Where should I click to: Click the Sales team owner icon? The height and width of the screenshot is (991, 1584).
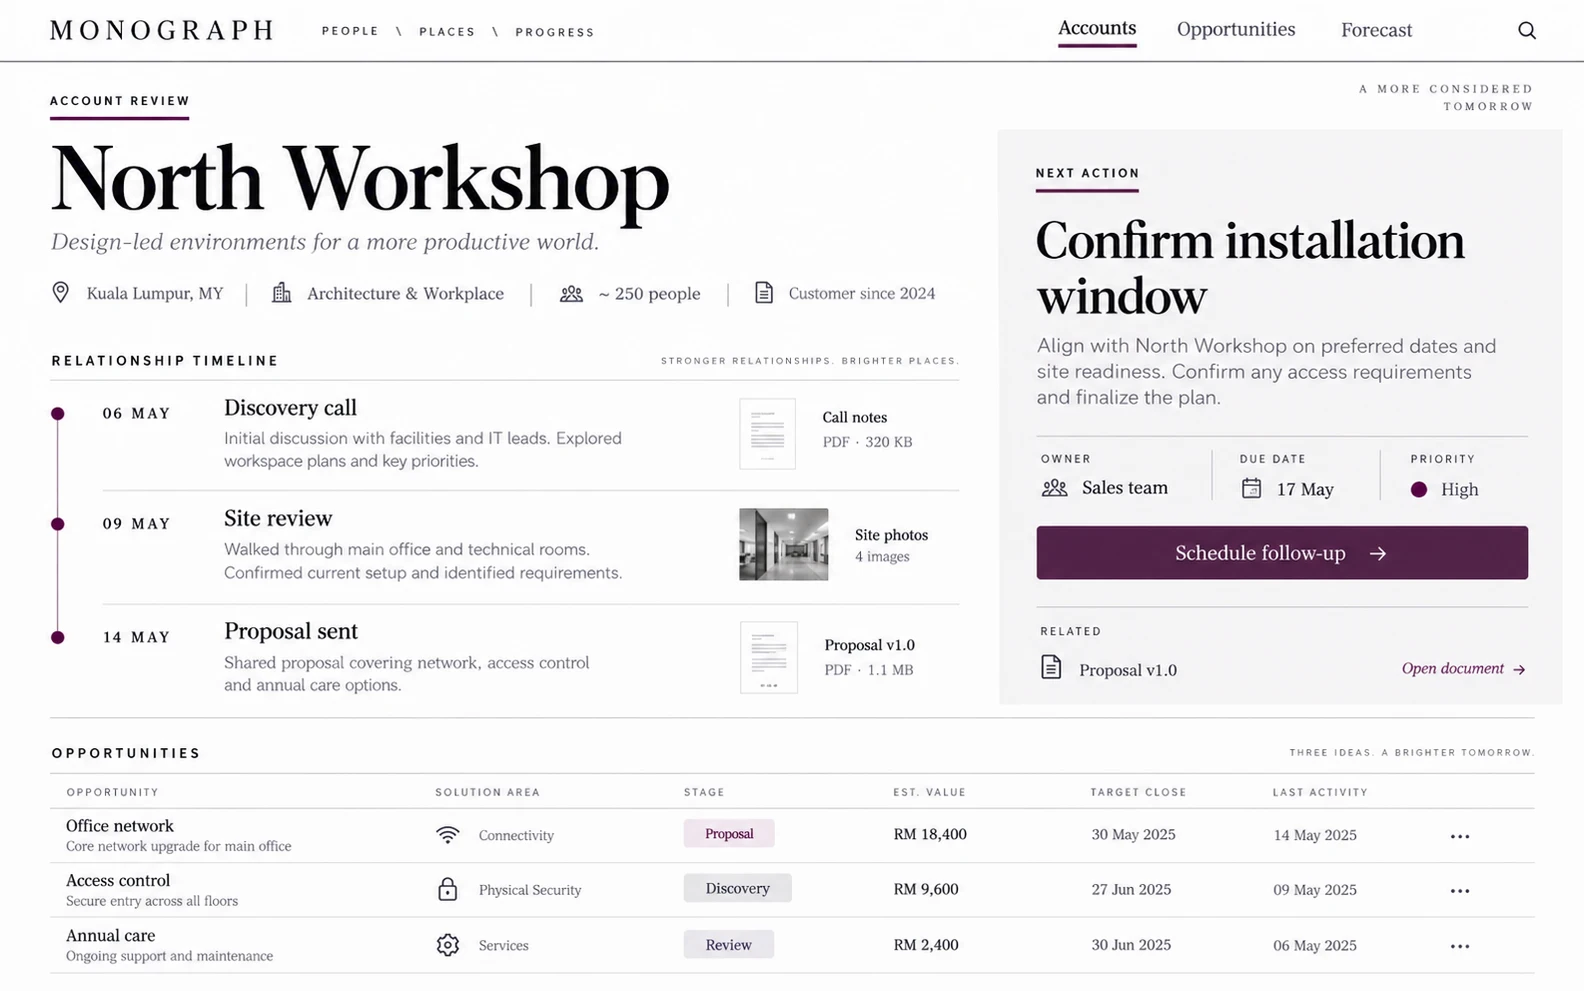click(1054, 488)
